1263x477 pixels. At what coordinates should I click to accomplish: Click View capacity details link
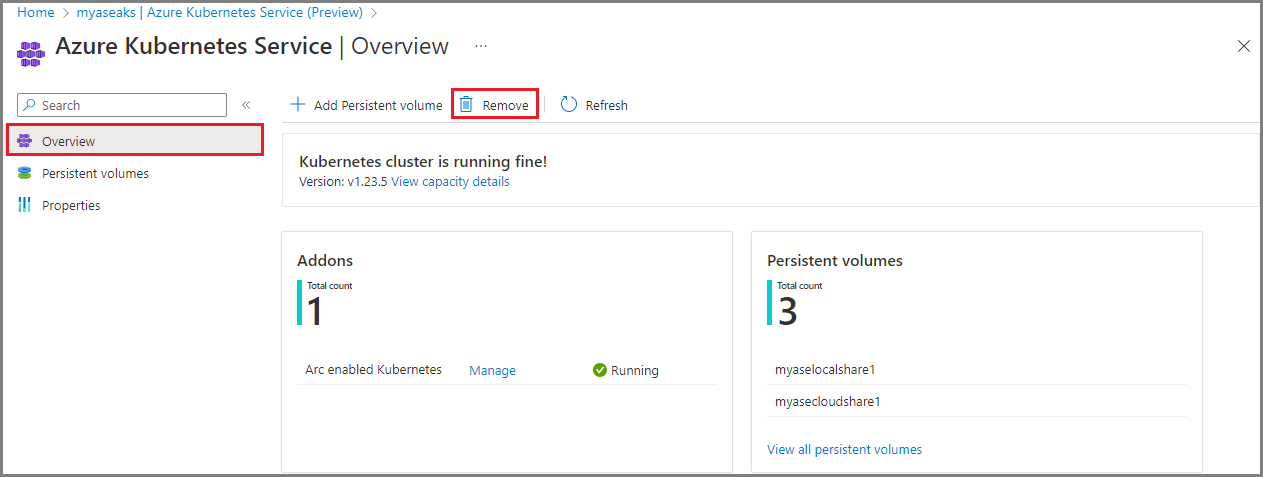[450, 182]
